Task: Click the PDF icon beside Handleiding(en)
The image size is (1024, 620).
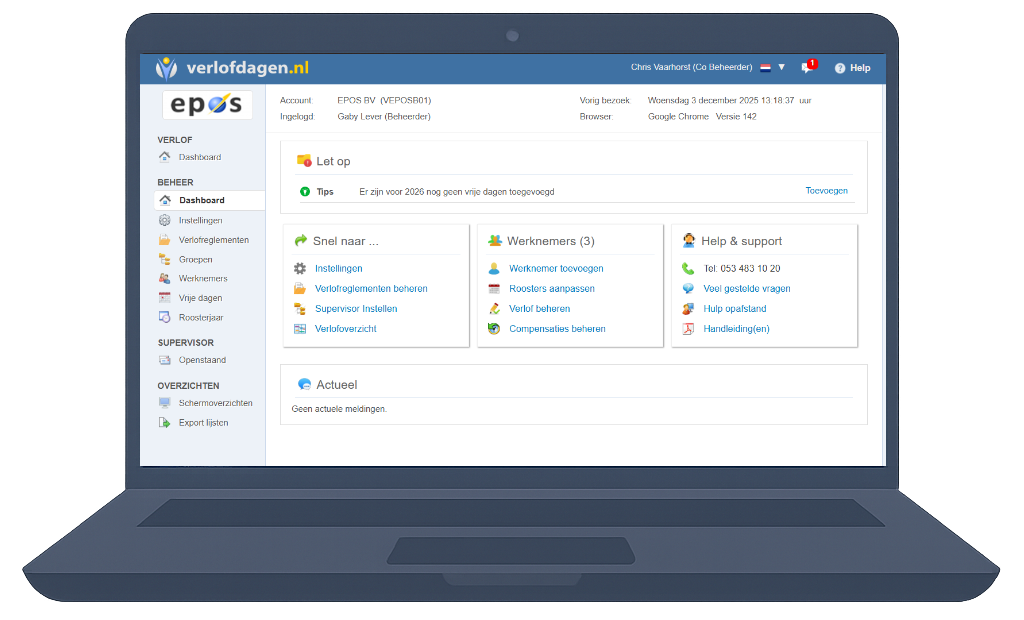Action: click(x=688, y=329)
